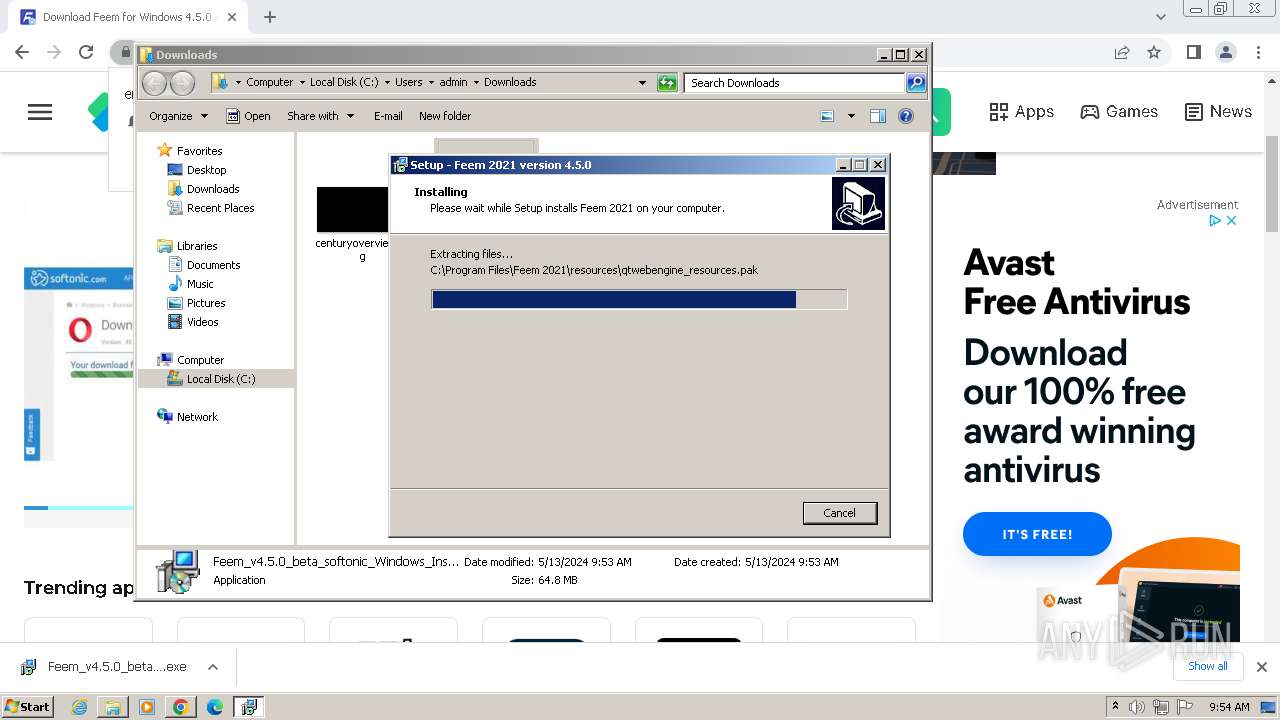1280x720 pixels.
Task: Select Desktop under Favorites
Action: pos(206,170)
